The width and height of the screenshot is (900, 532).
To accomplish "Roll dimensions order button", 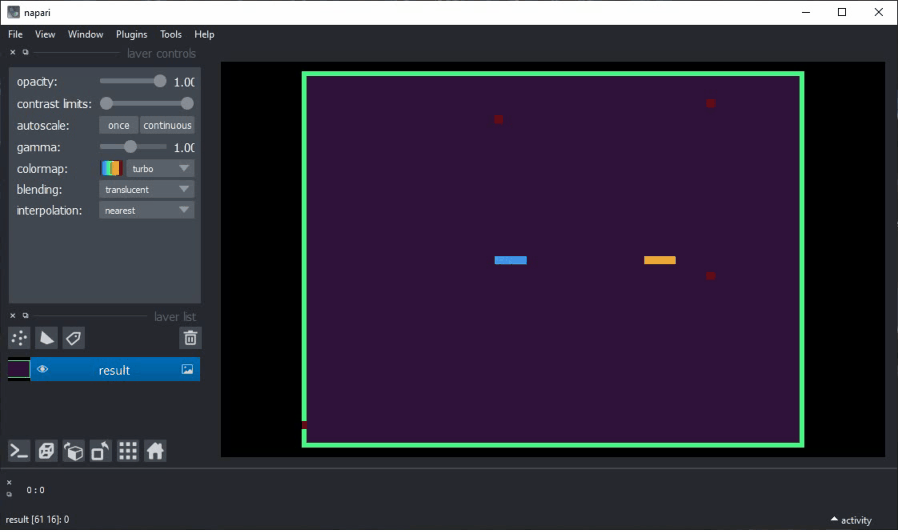I will point(73,451).
